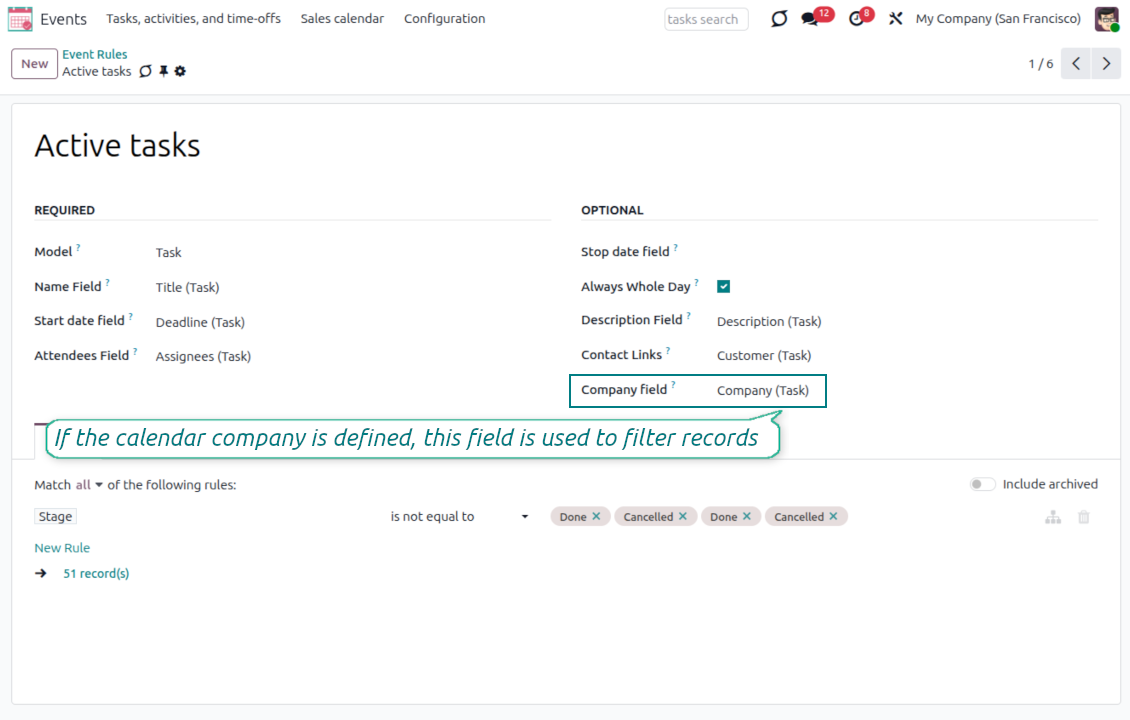Screen dimensions: 1130x720
Task: Open the Configuration menu
Action: tap(444, 19)
